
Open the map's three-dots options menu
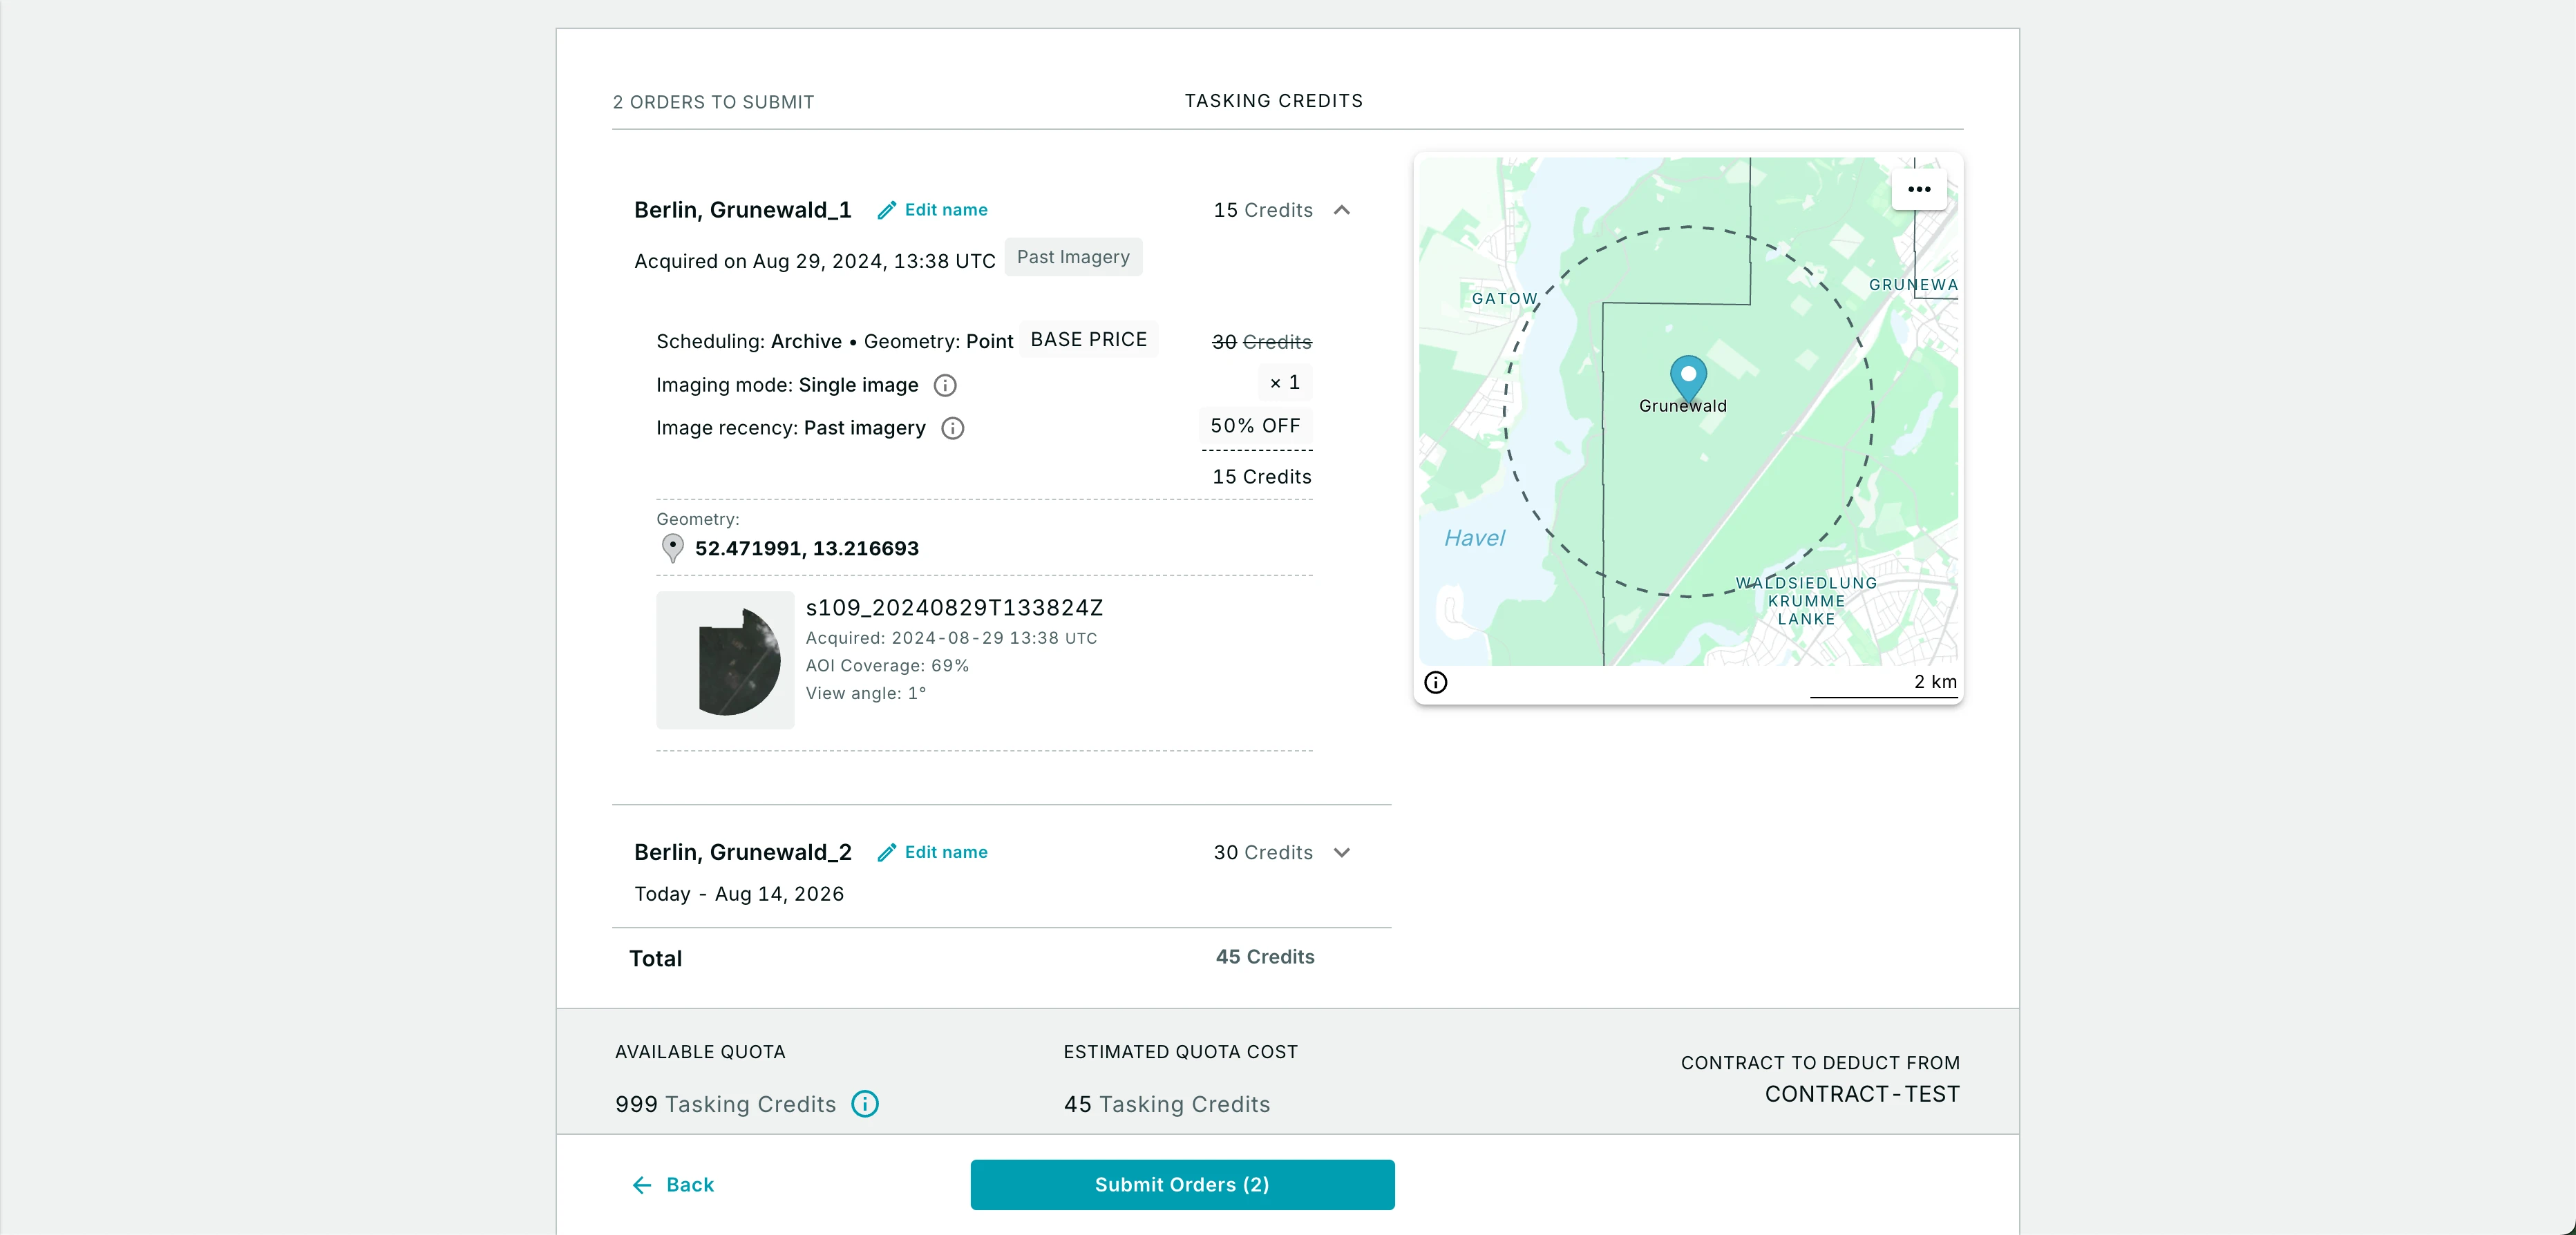point(1918,190)
